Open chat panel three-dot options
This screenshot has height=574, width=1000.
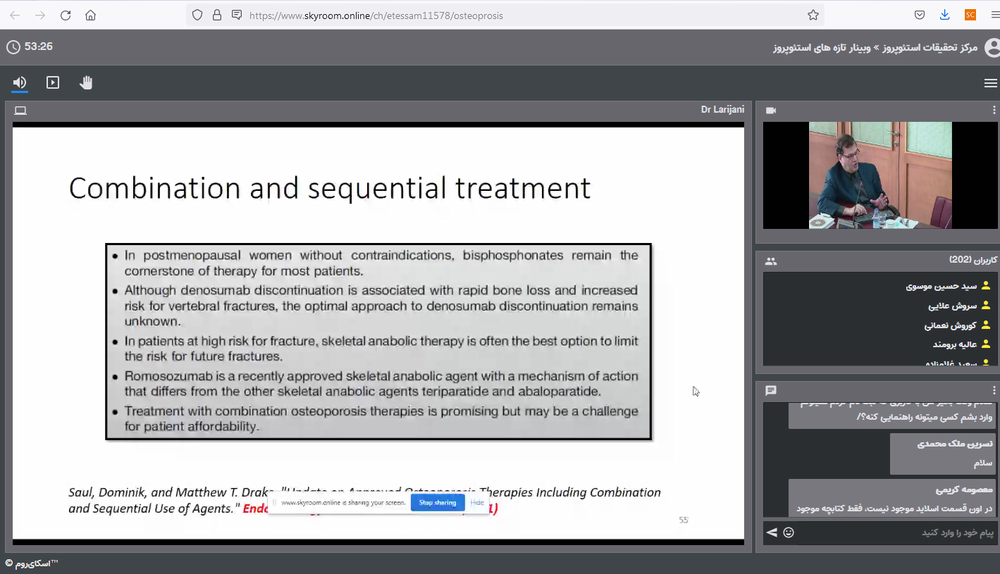pyautogui.click(x=993, y=390)
